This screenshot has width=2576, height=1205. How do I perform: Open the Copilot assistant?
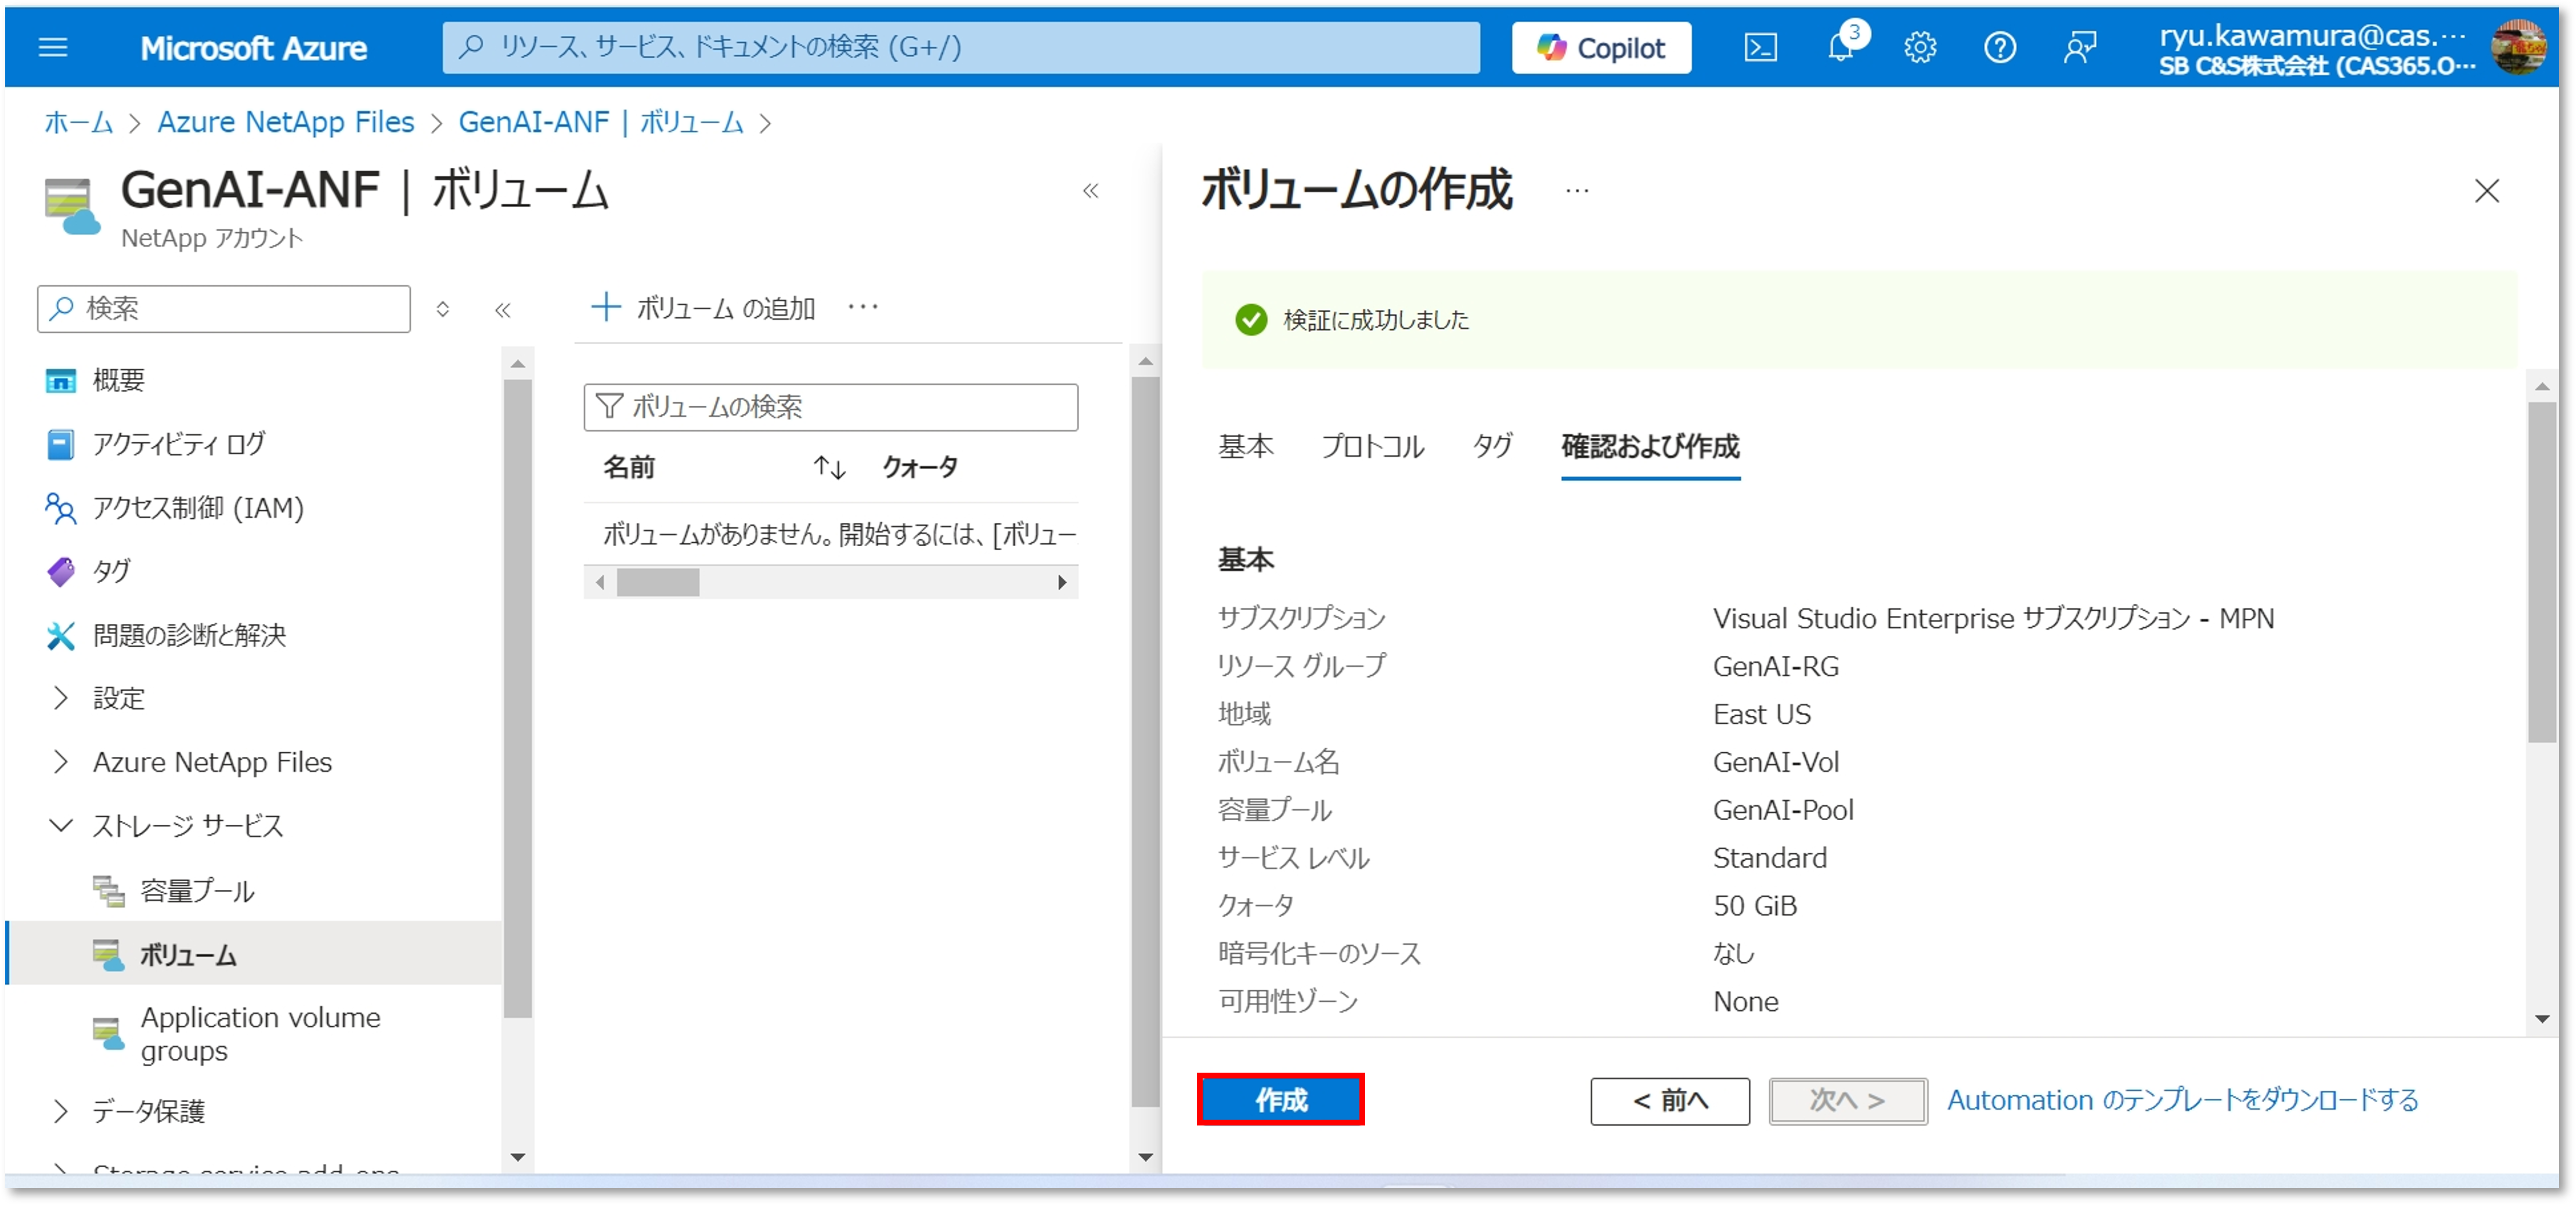pos(1600,47)
